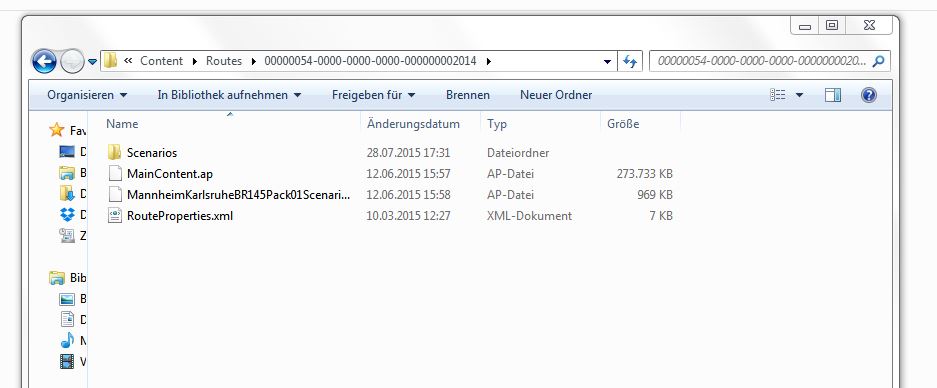
Task: Show hidden parent folders via double chevron
Action: tap(128, 60)
